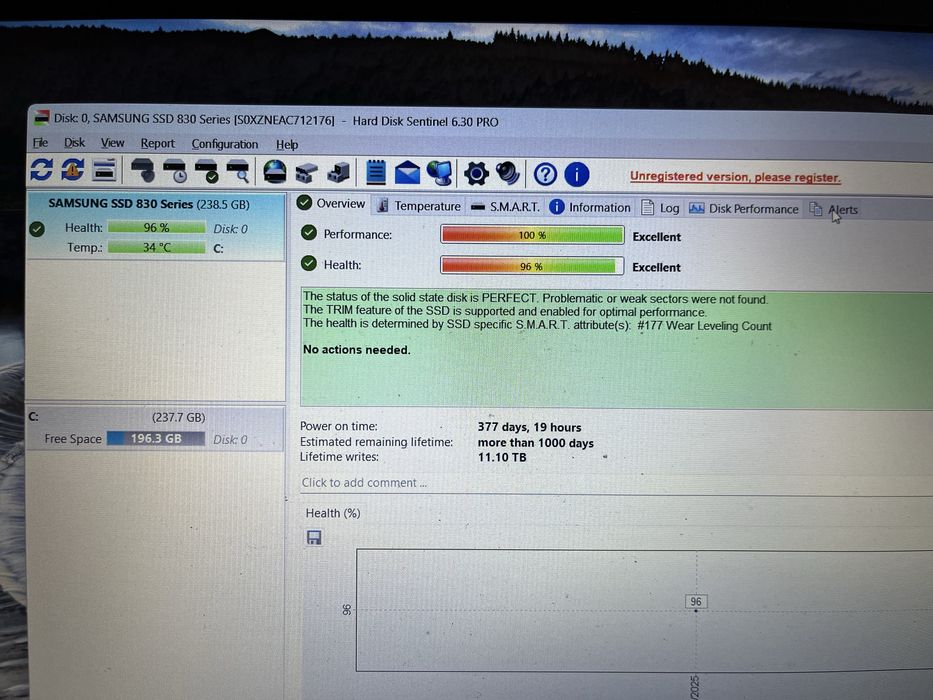Click the Performance 100 % gradient bar
This screenshot has width=933, height=700.
[532, 235]
